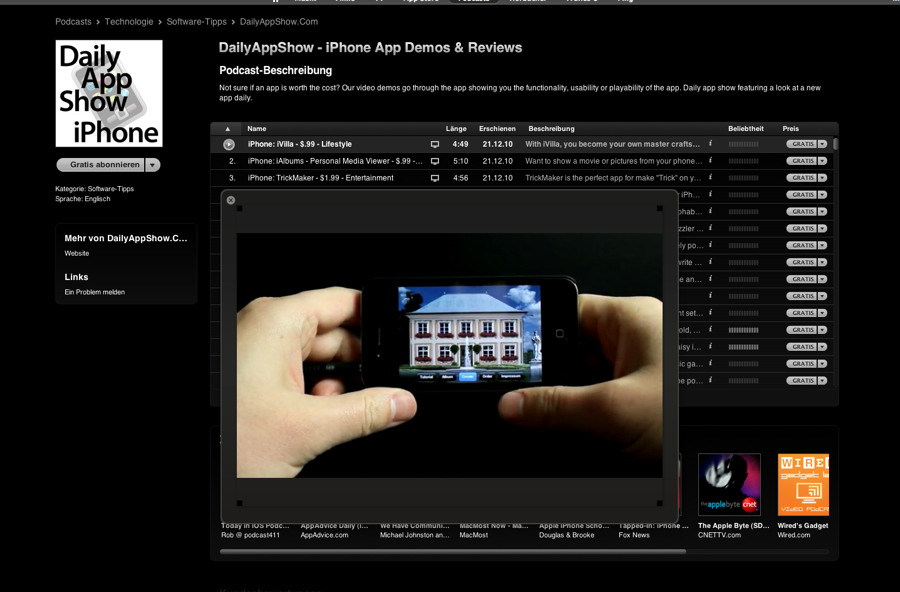Sort episodes by the Preis column
900x592 pixels.
tap(790, 129)
